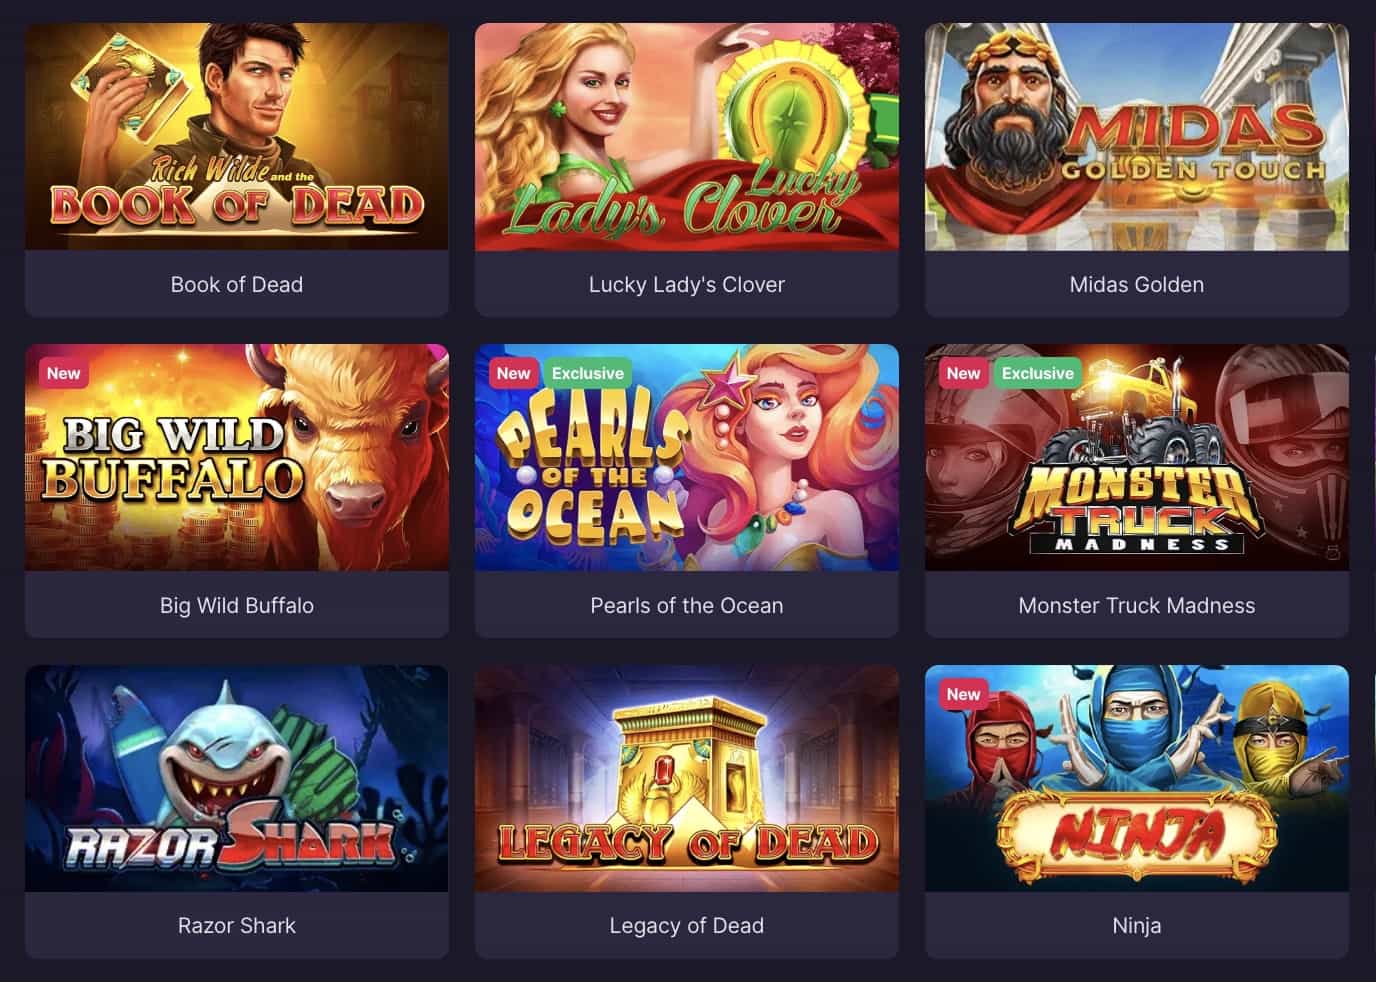Open the Lucky Lady's Clover game image
Image resolution: width=1376 pixels, height=982 pixels.
tap(687, 136)
